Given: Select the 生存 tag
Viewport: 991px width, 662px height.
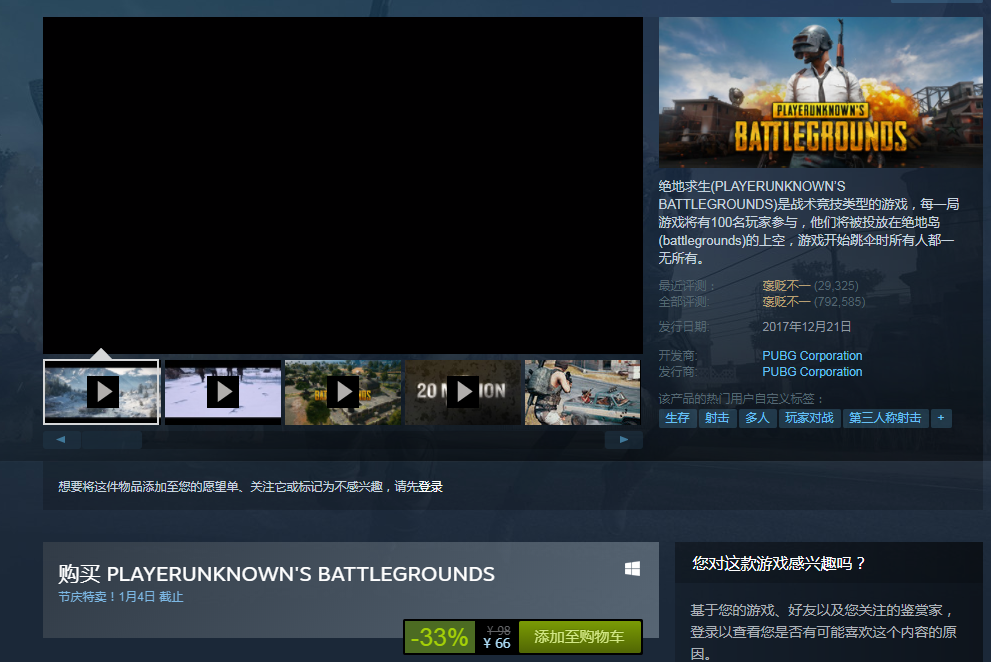Looking at the screenshot, I should click(678, 418).
